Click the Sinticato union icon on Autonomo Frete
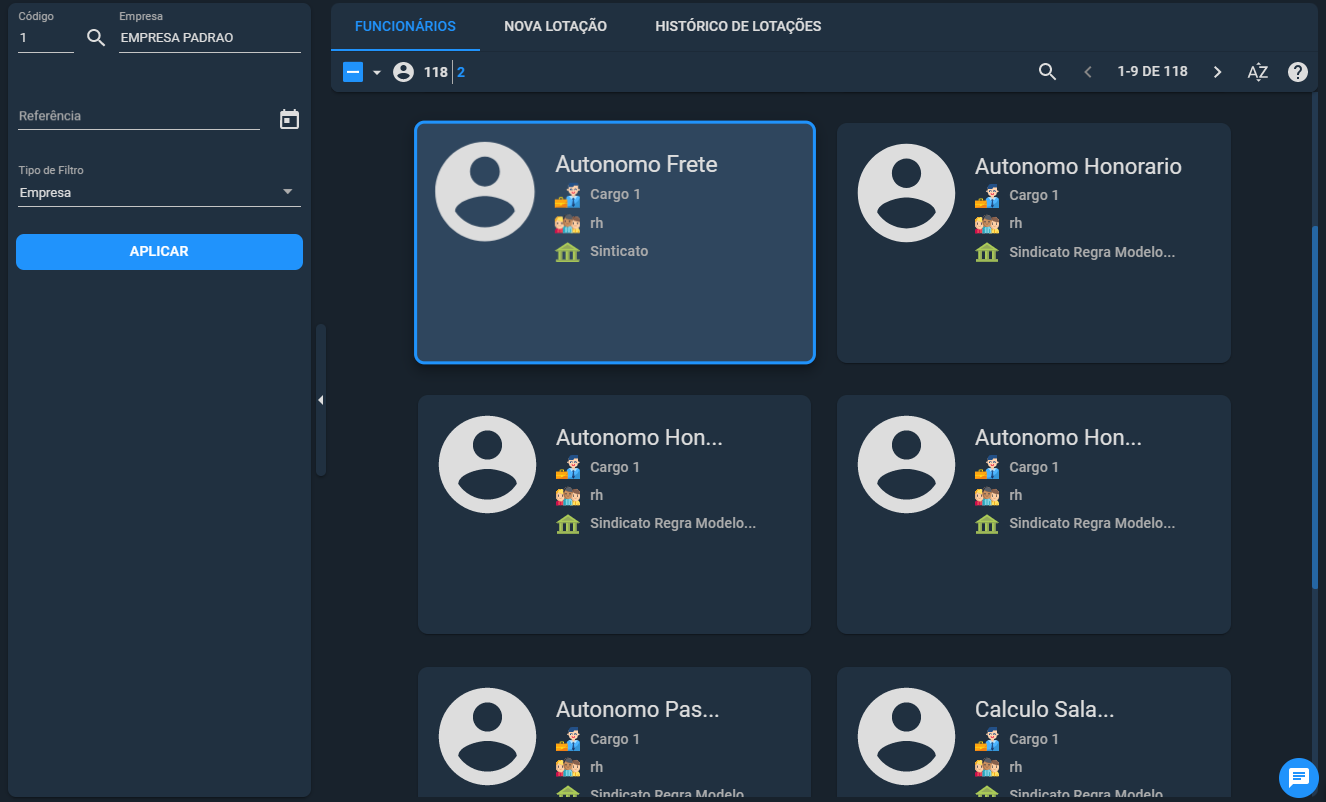1326x802 pixels. (567, 252)
